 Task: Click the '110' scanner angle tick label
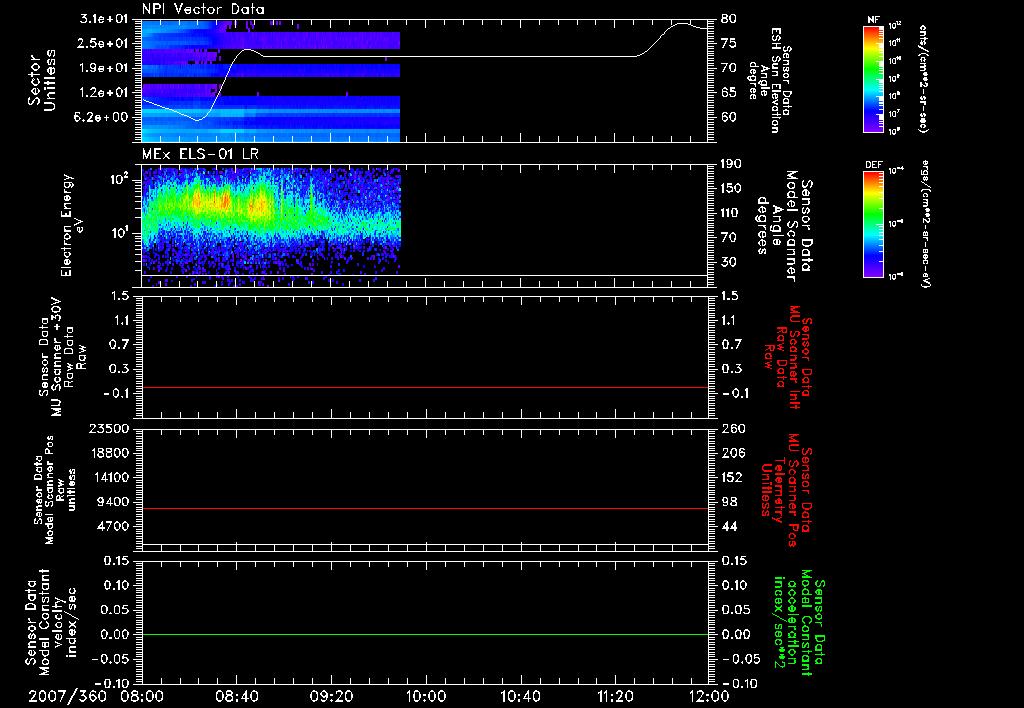point(731,213)
